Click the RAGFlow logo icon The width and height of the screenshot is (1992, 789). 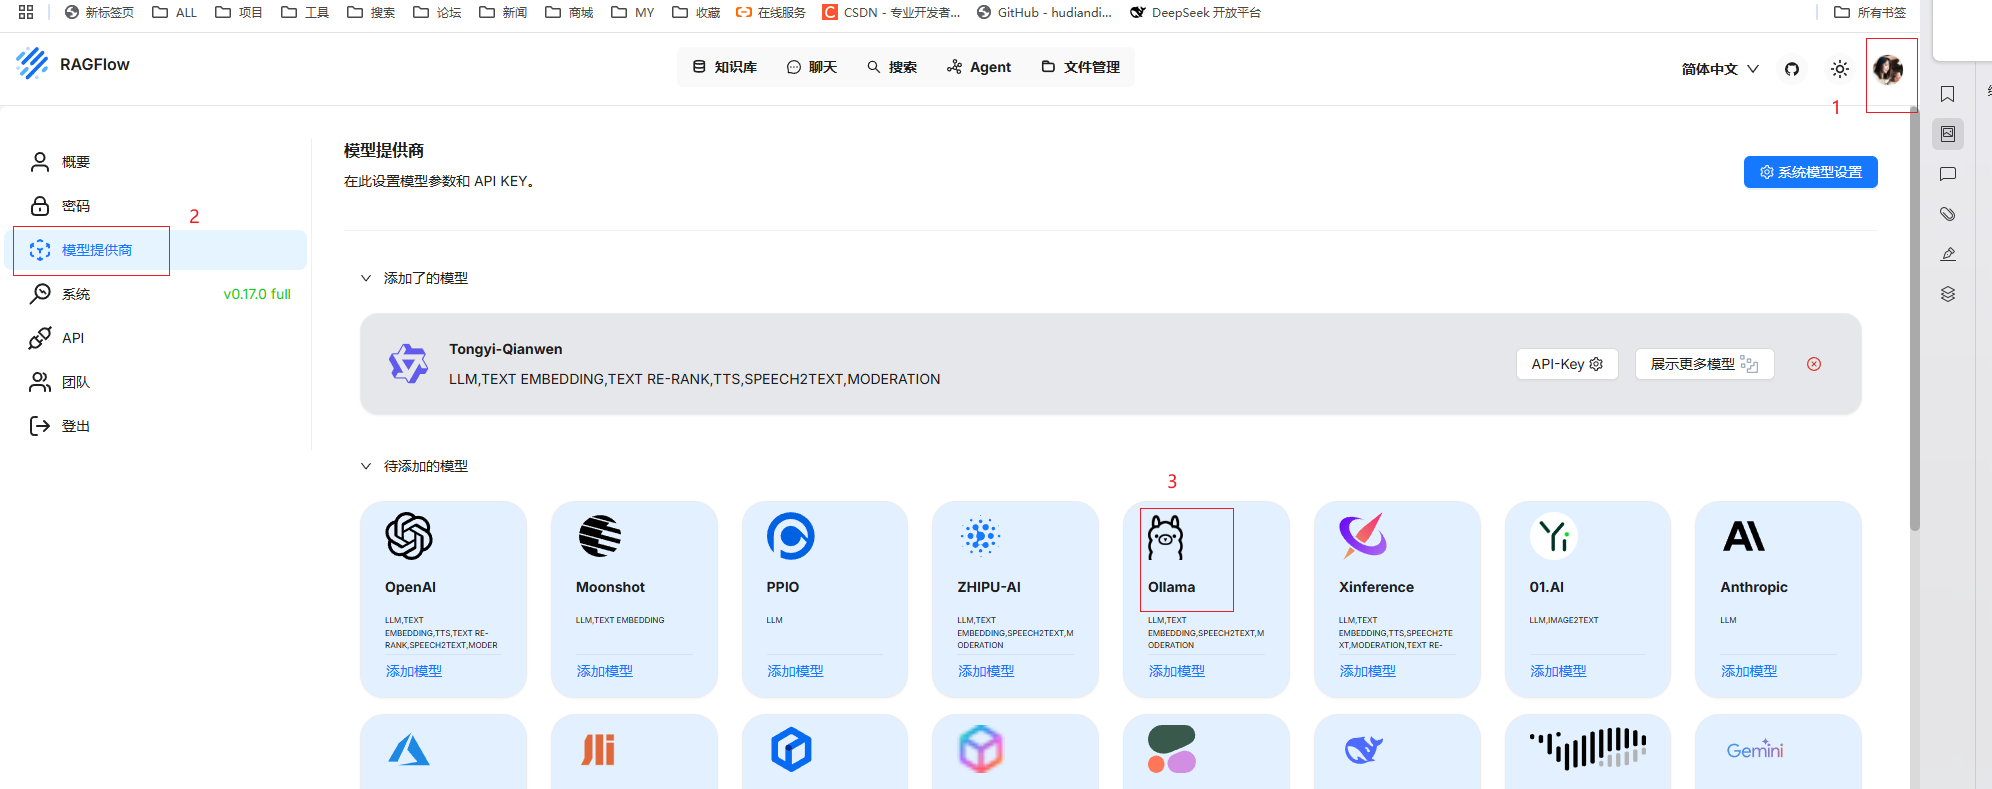(32, 64)
